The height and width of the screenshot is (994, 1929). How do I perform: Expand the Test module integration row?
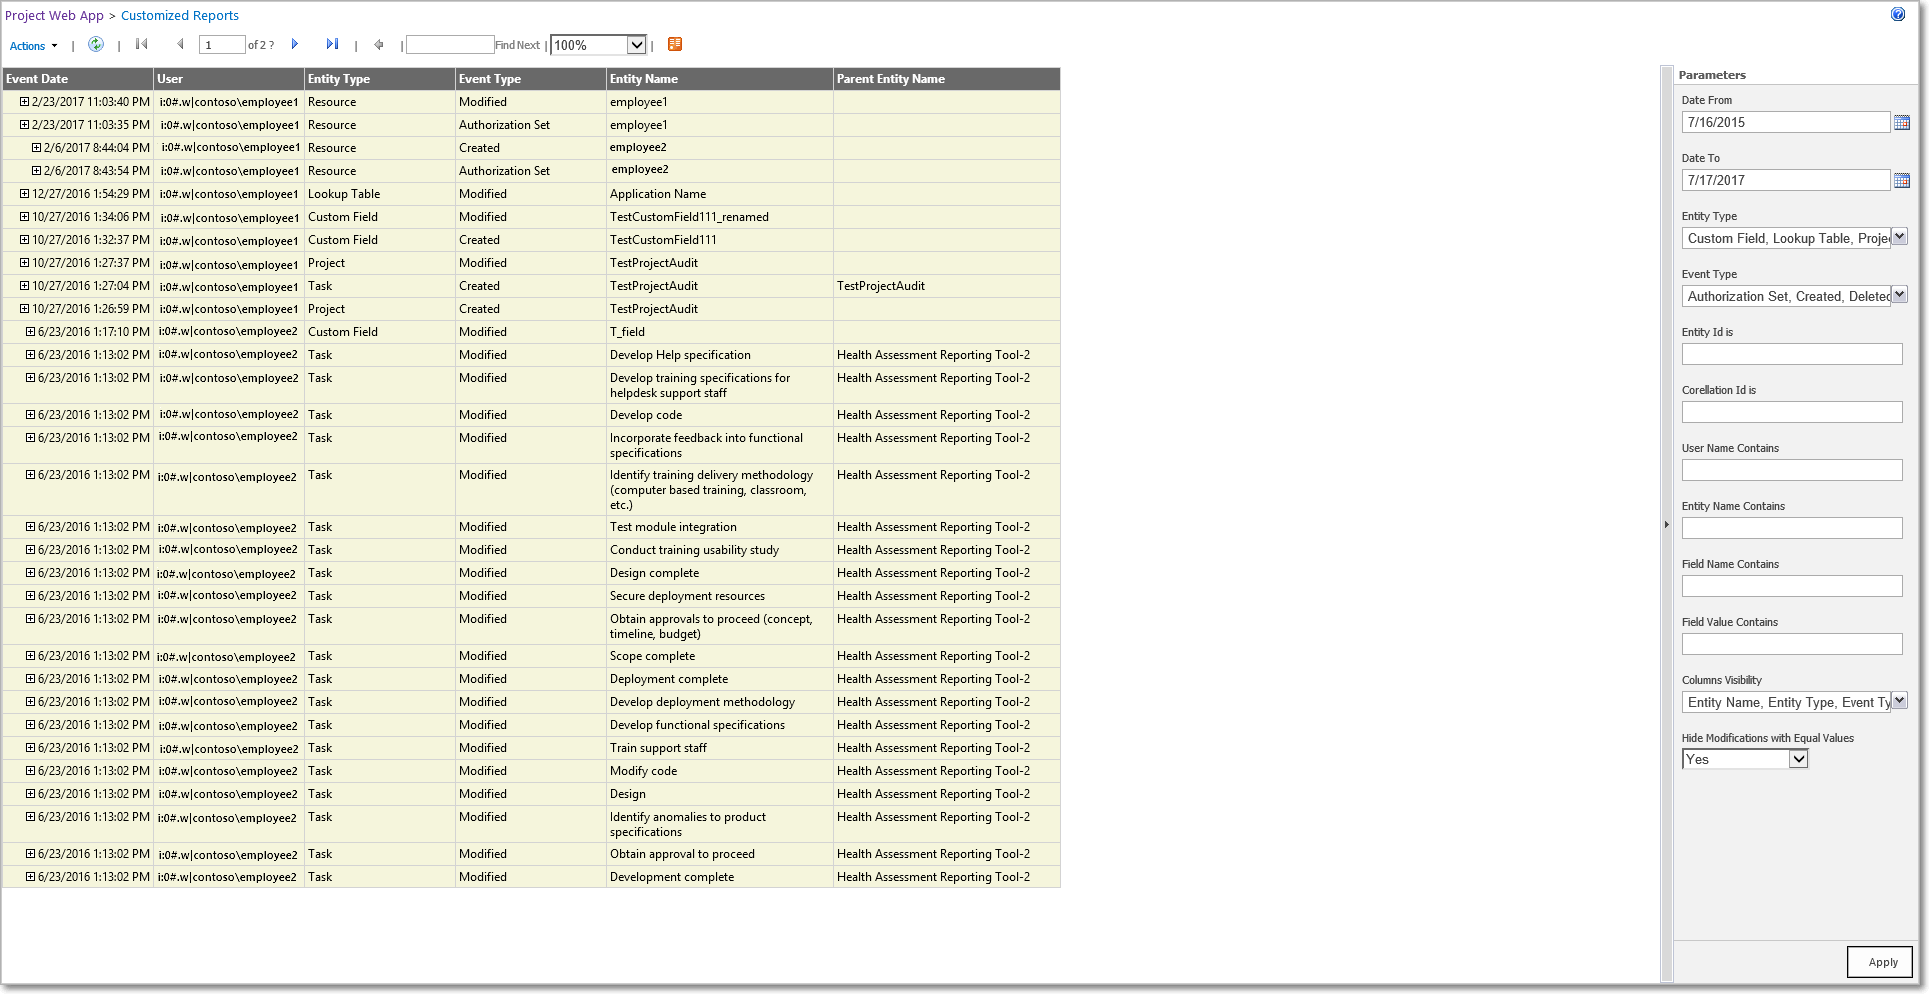[x=31, y=527]
